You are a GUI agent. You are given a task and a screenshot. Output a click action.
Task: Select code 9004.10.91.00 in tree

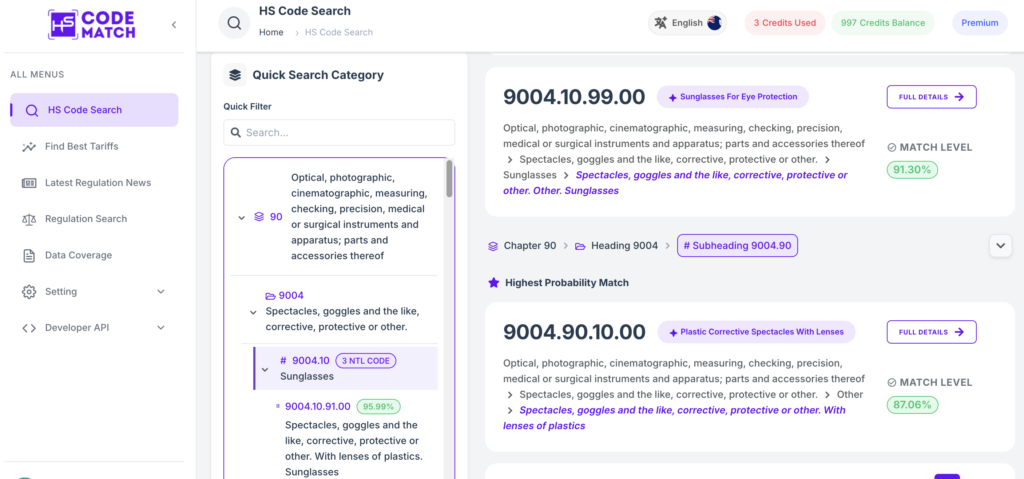coord(317,406)
